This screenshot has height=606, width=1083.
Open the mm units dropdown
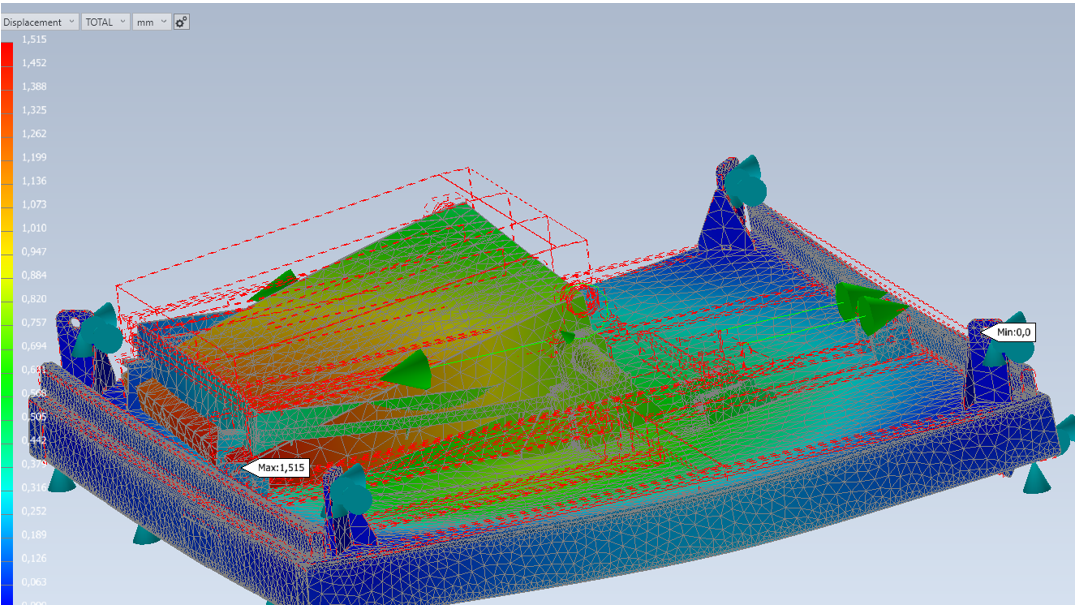(x=152, y=22)
